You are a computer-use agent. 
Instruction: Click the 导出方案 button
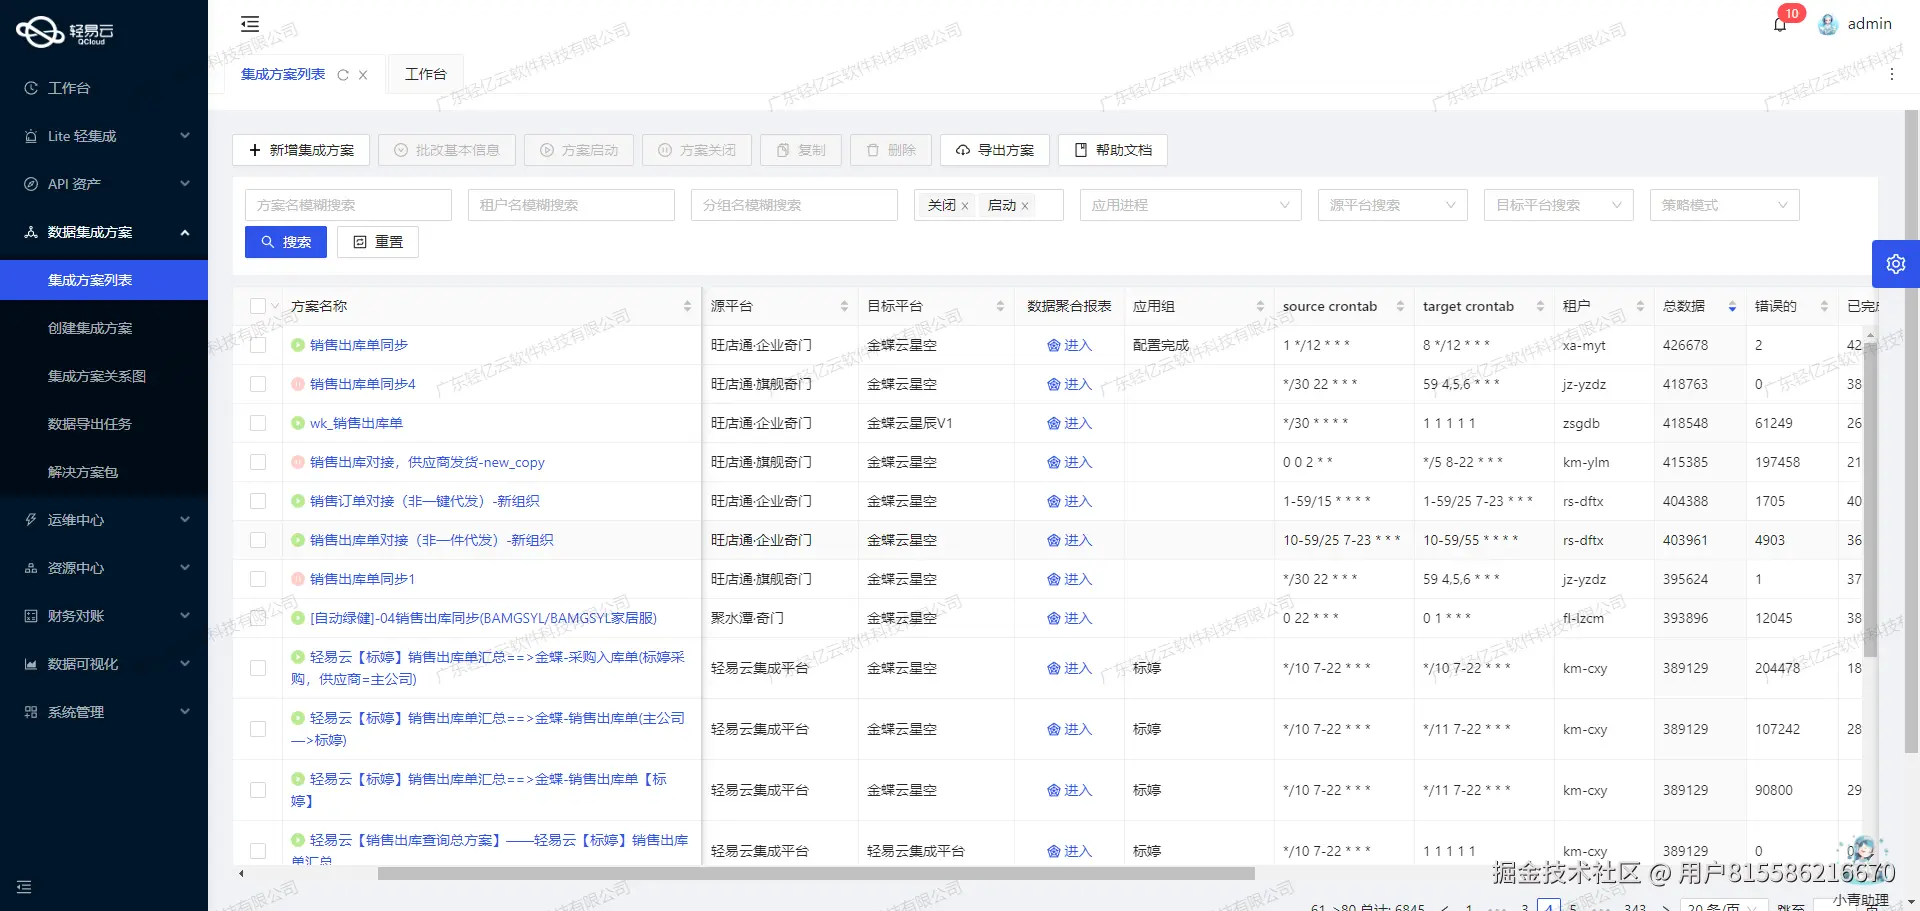(995, 150)
